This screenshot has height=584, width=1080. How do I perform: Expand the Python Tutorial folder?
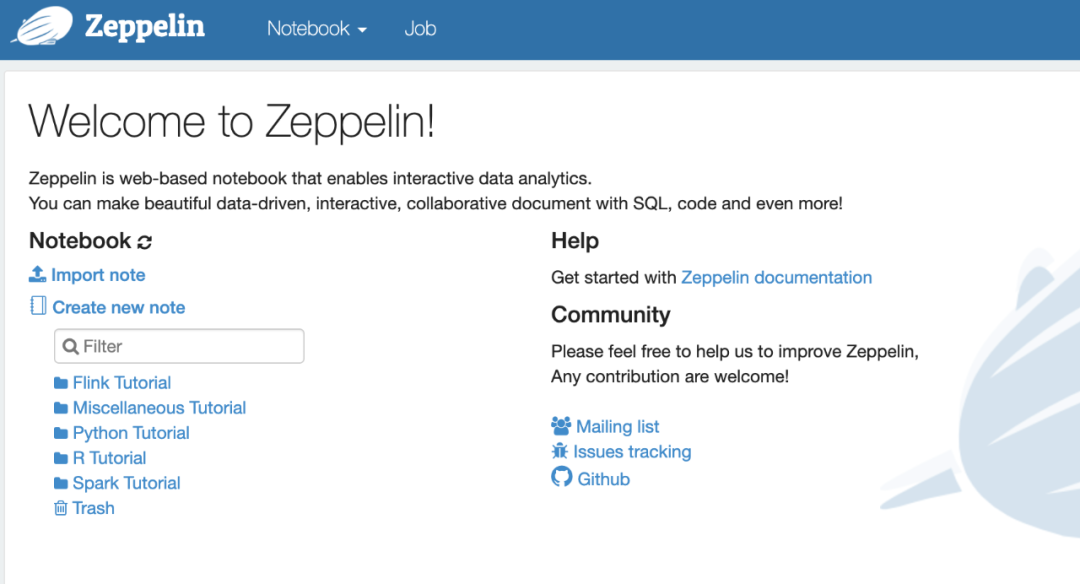pos(131,433)
